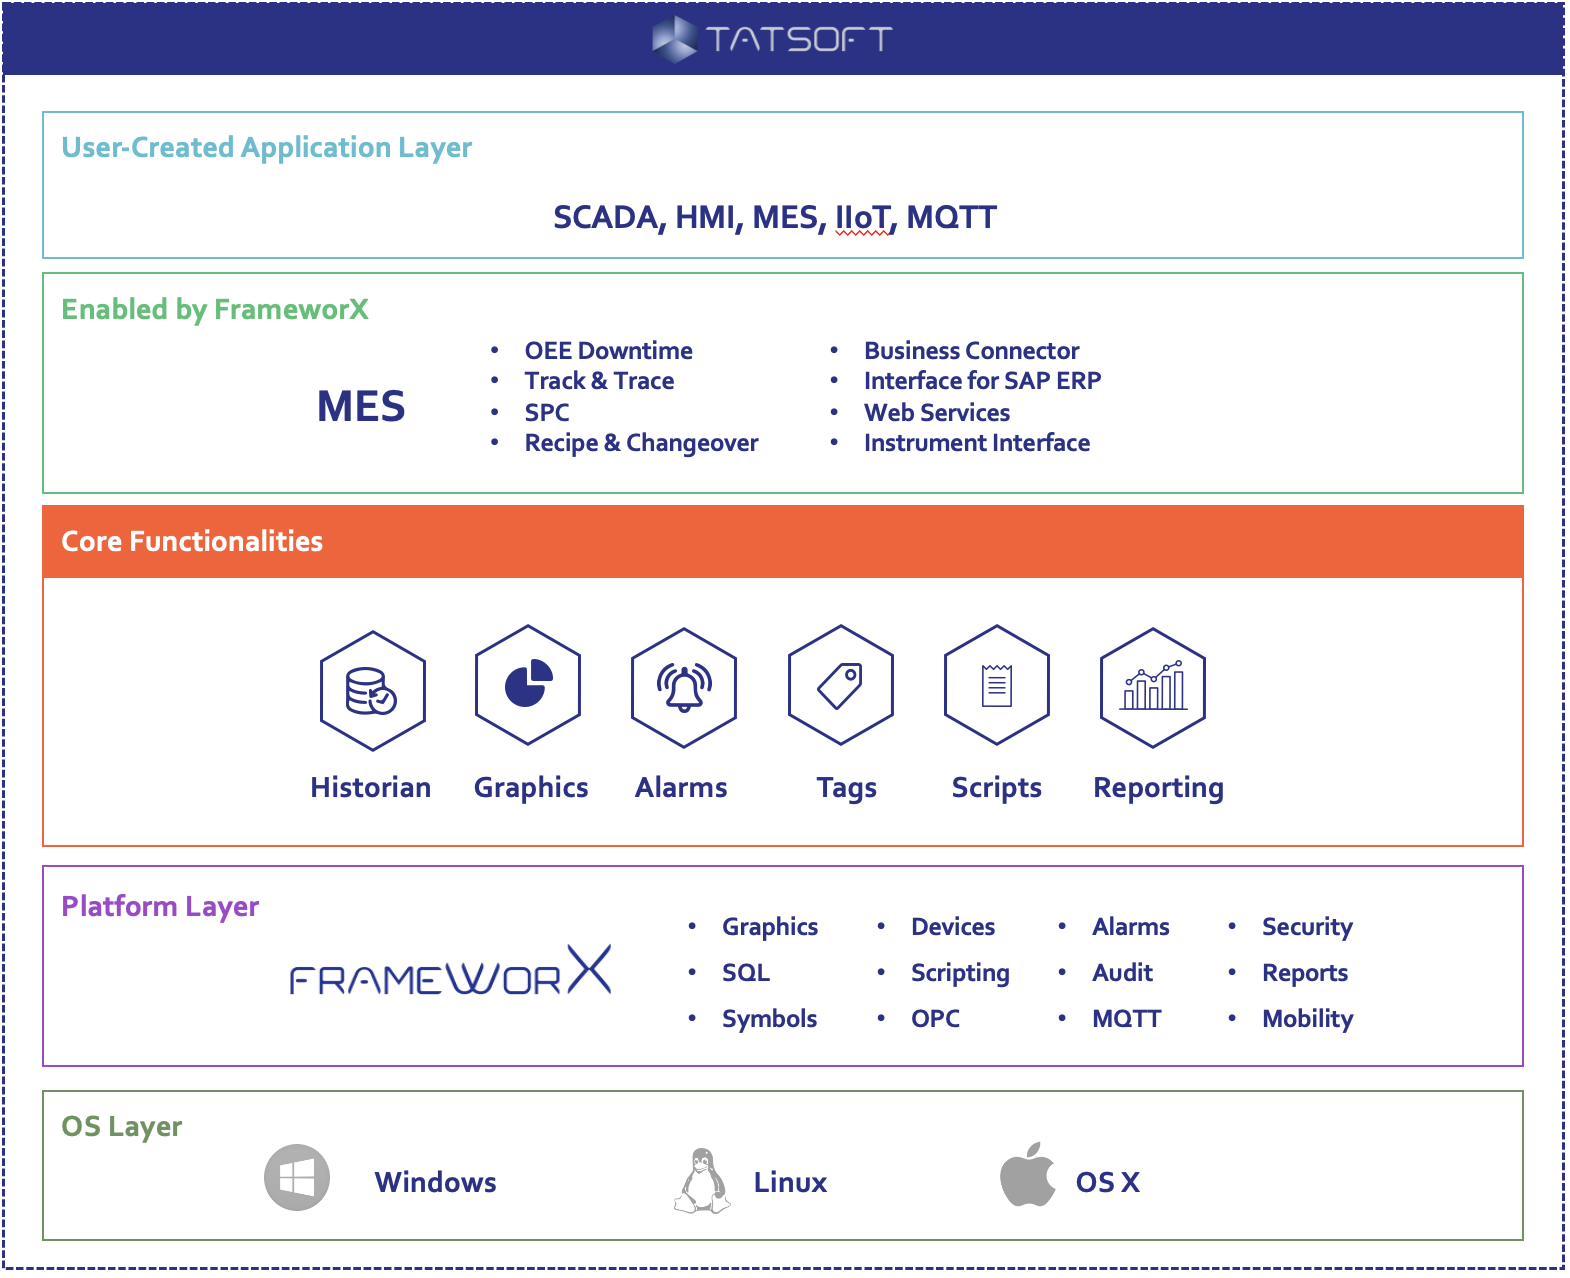Select the Alarms label under Core Functionalities
The image size is (1570, 1278).
(681, 787)
